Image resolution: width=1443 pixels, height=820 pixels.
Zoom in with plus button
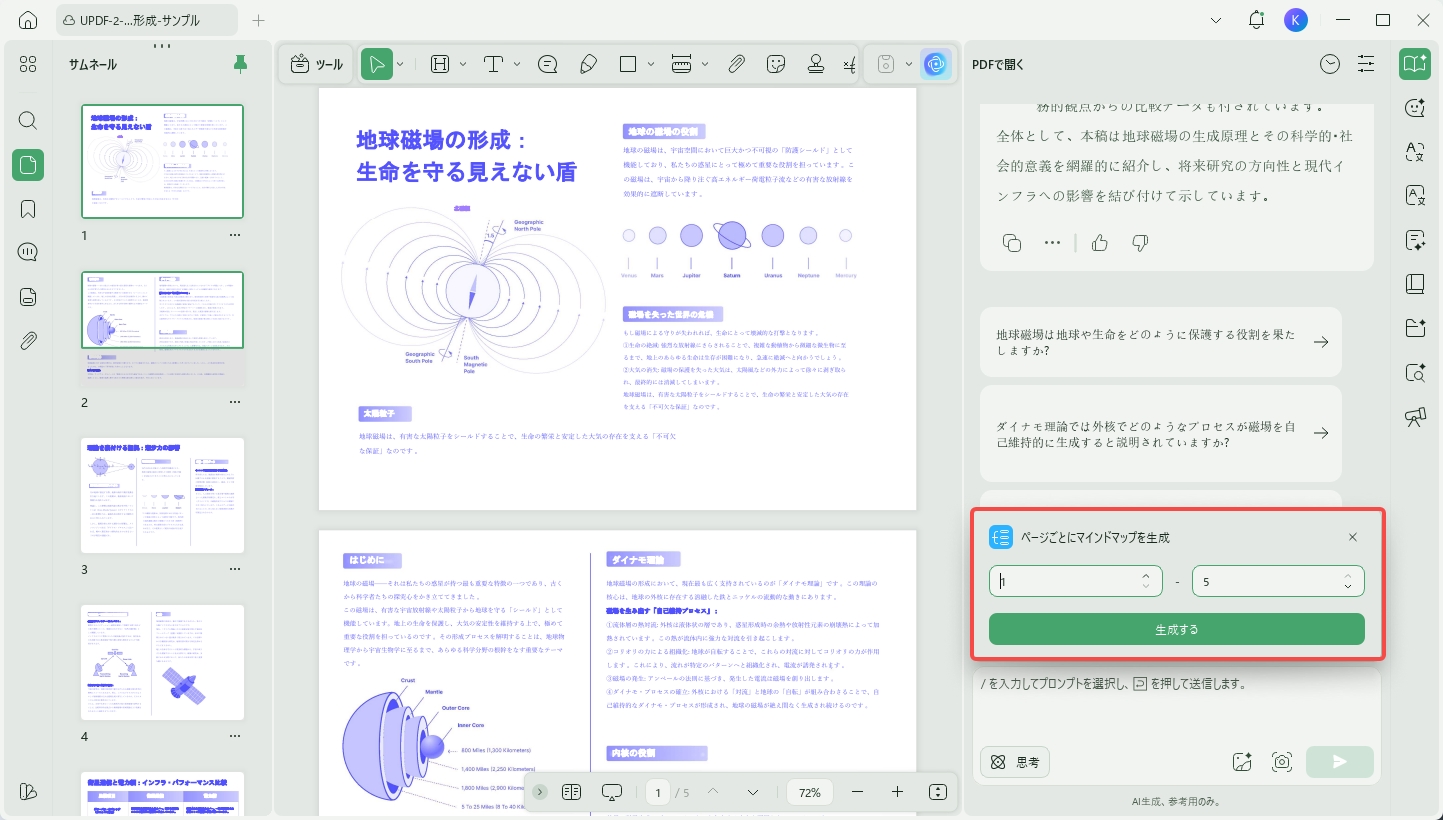tap(897, 792)
